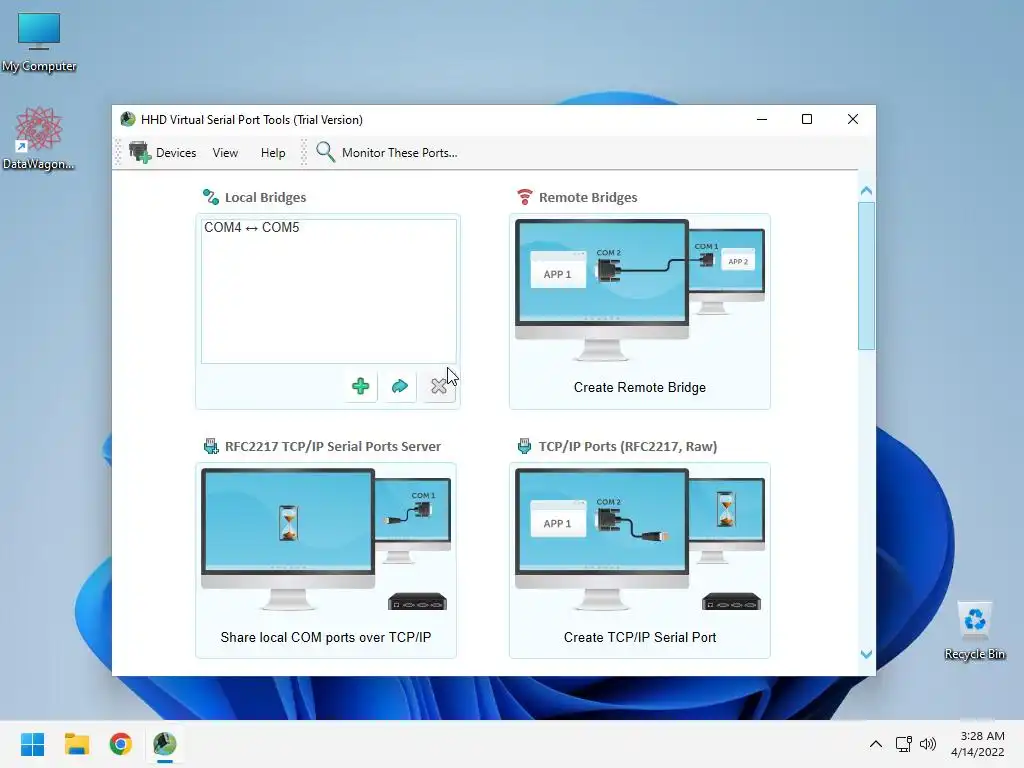Viewport: 1024px width, 768px height.
Task: Click the teal arrow edit bridge icon
Action: [x=400, y=386]
